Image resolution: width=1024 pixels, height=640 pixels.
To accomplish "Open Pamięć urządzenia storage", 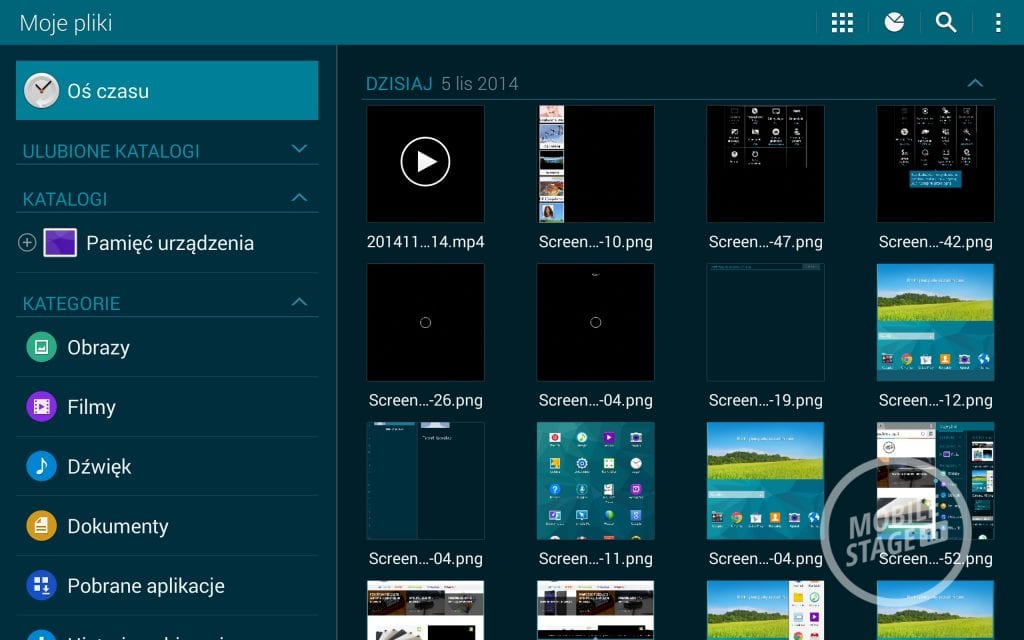I will (167, 243).
